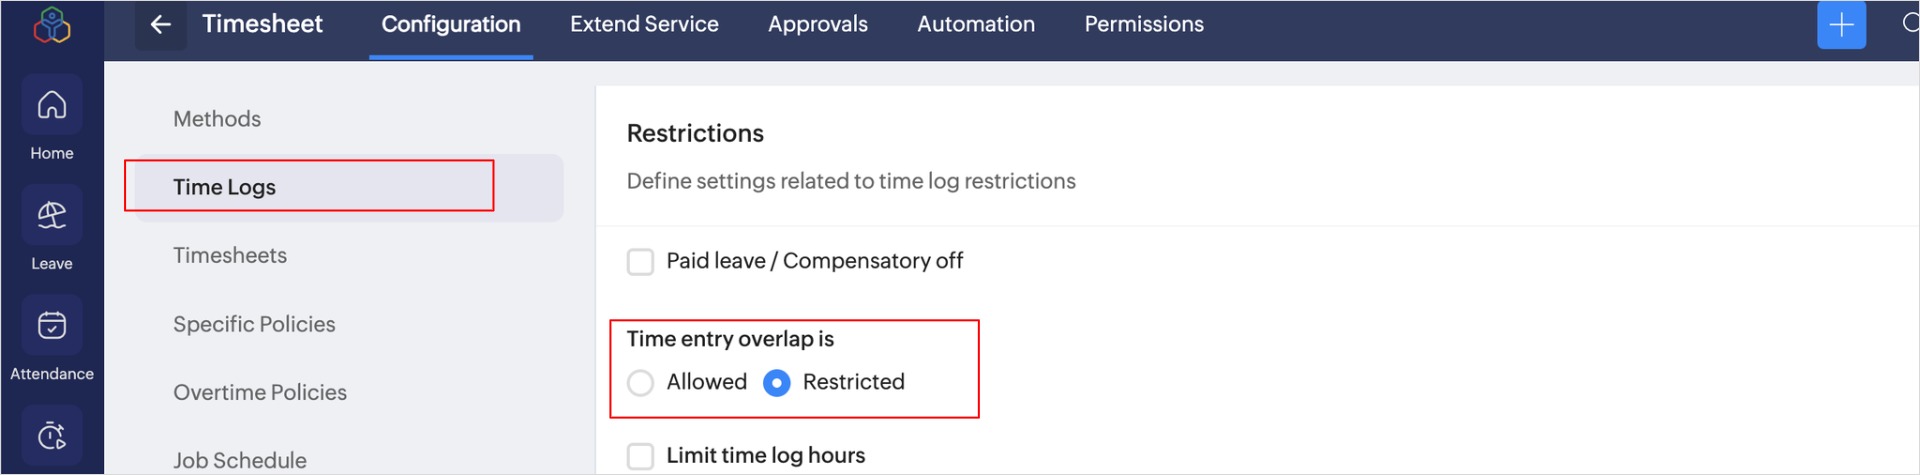Select Methods in the settings list

[217, 119]
